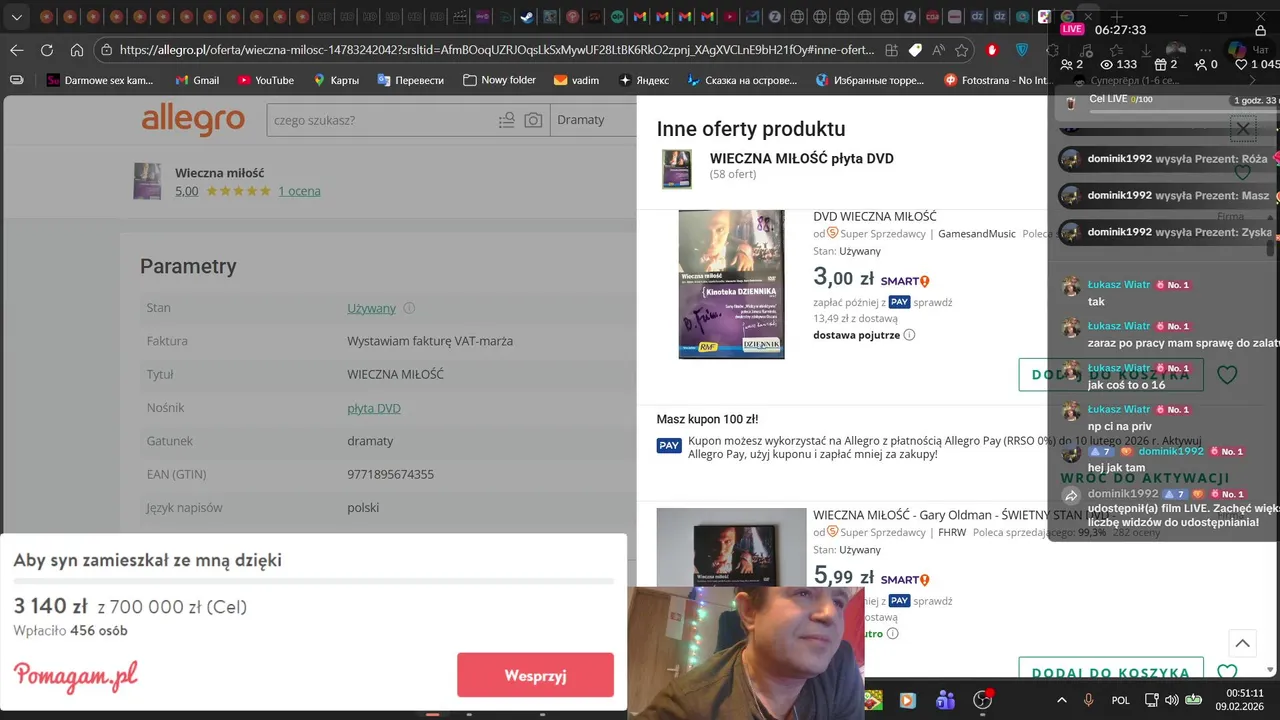Click seller name GamesandMusic
Viewport: 1280px width, 720px height.
[x=977, y=234]
